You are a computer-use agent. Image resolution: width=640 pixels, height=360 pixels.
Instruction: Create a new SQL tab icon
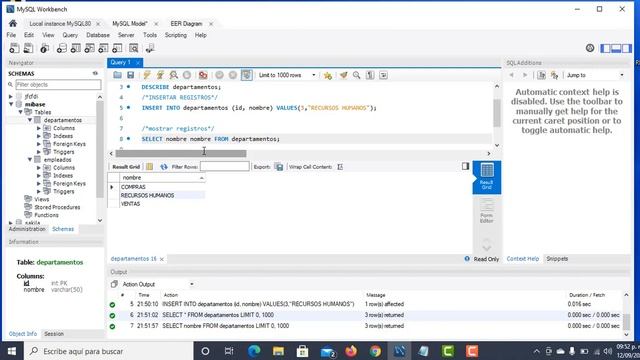[x=14, y=48]
